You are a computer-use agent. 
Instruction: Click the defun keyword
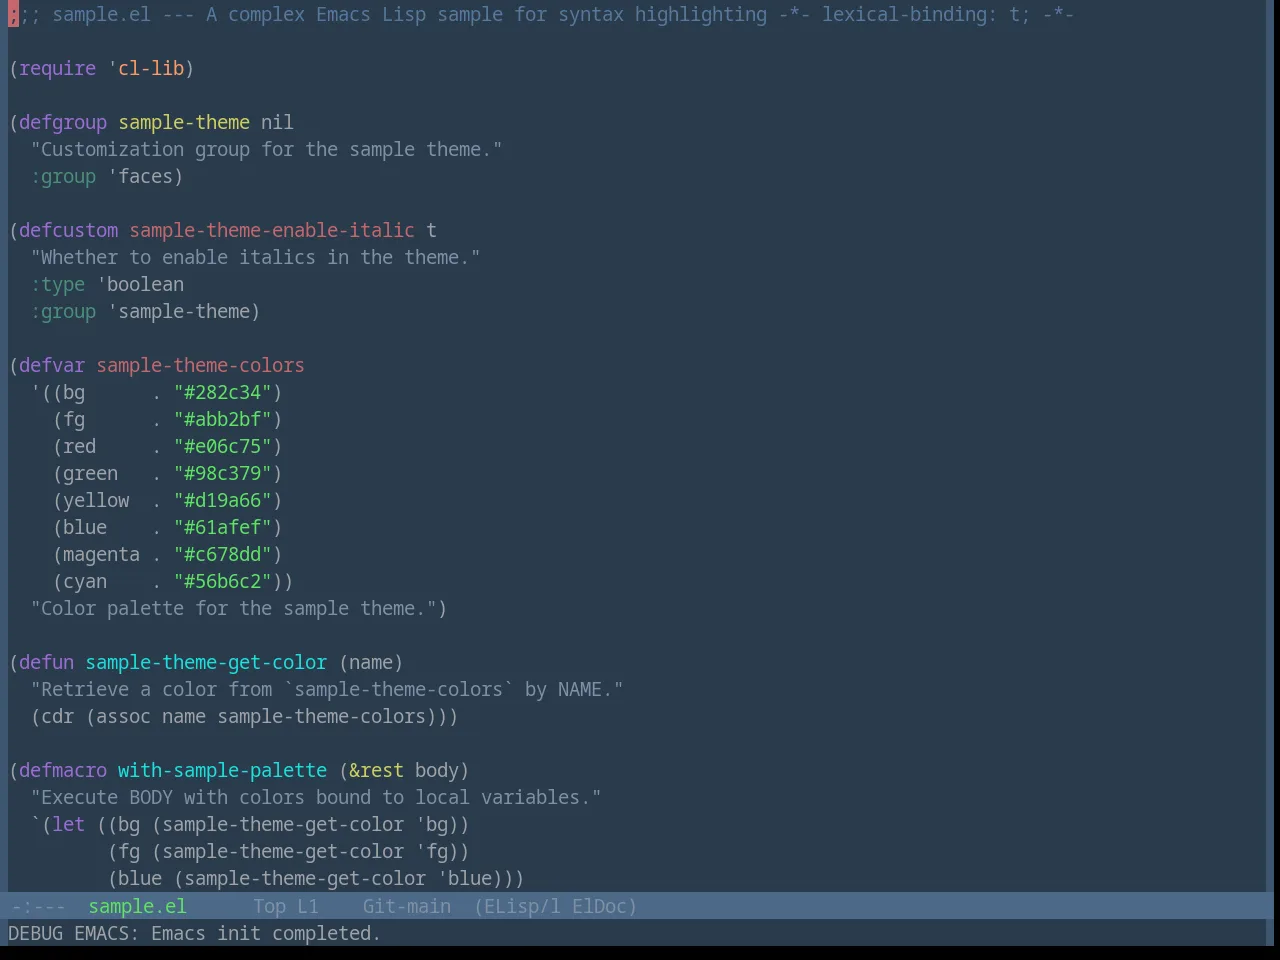(x=46, y=662)
